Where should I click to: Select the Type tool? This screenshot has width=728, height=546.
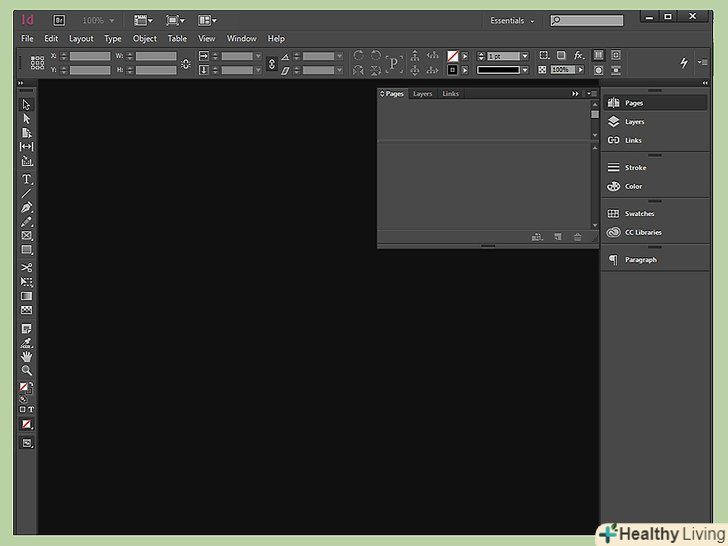pyautogui.click(x=27, y=179)
